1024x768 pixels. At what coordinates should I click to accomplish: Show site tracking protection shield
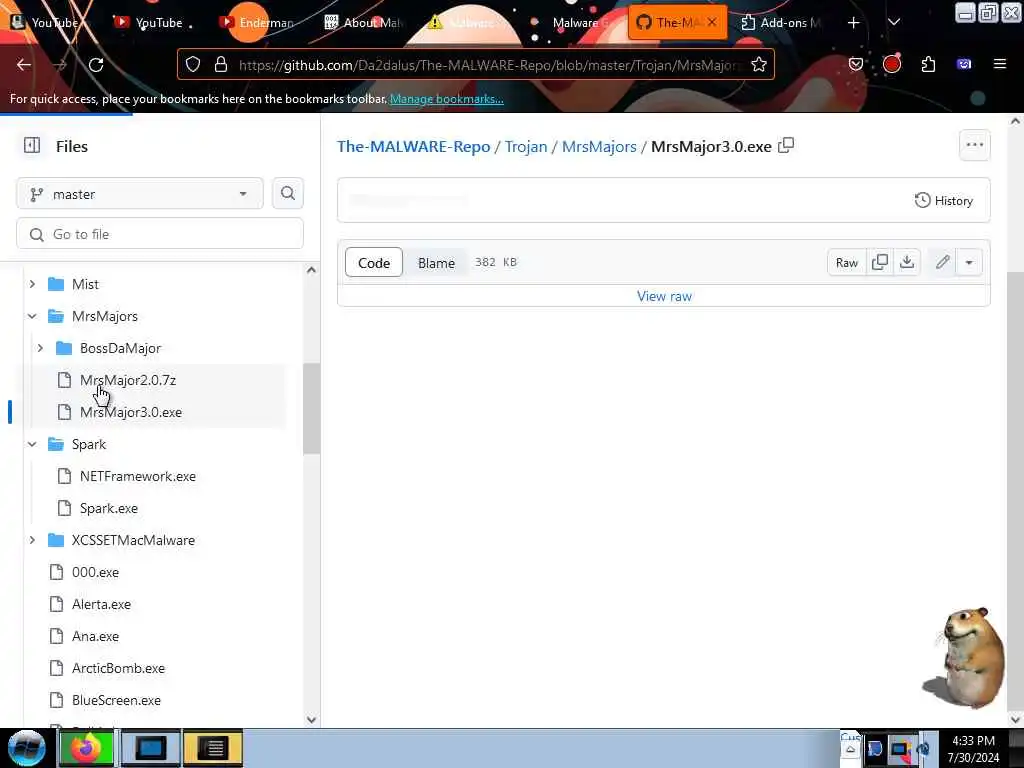193,65
